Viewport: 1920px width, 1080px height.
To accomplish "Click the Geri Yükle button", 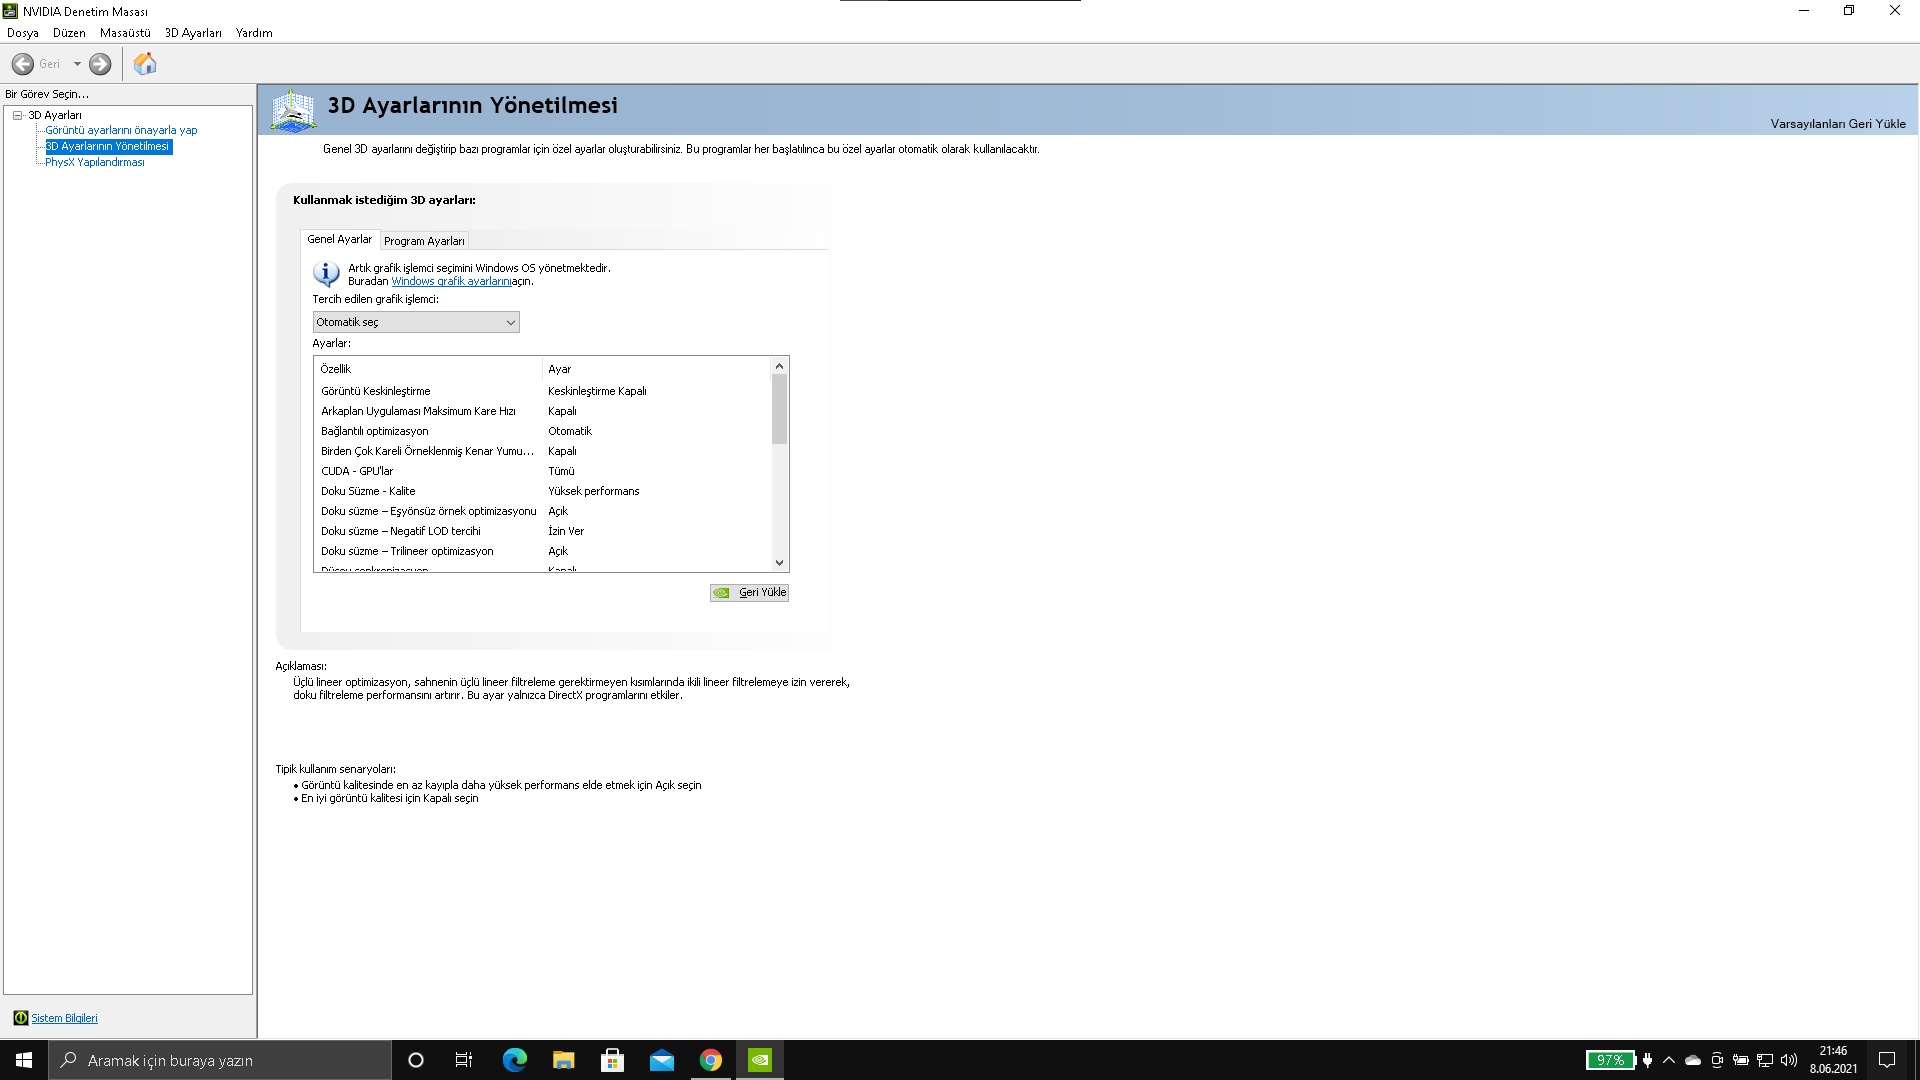I will [749, 593].
